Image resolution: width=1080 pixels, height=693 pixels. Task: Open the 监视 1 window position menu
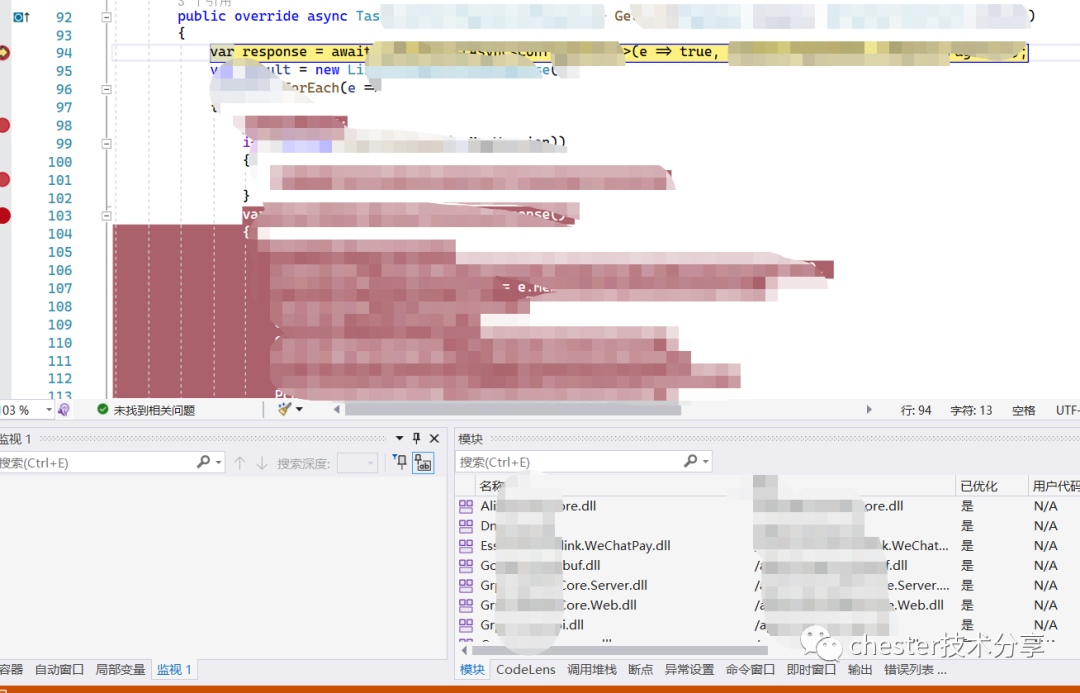tap(399, 438)
